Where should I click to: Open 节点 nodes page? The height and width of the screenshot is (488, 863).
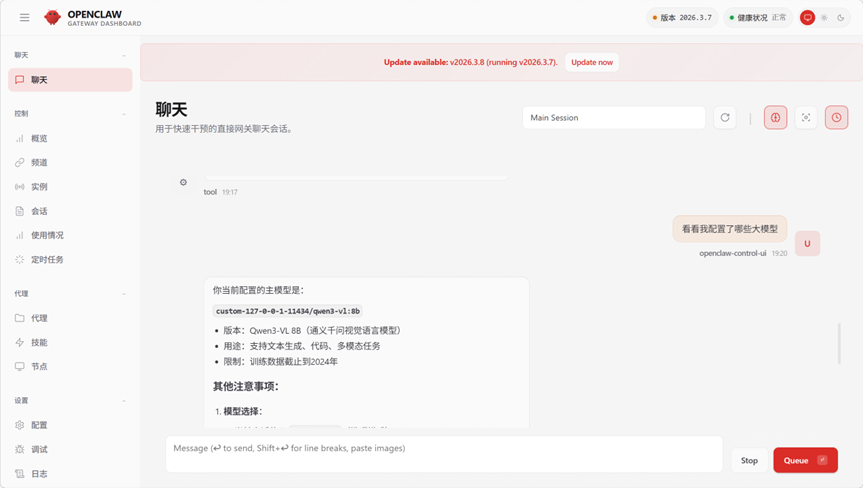click(70, 366)
